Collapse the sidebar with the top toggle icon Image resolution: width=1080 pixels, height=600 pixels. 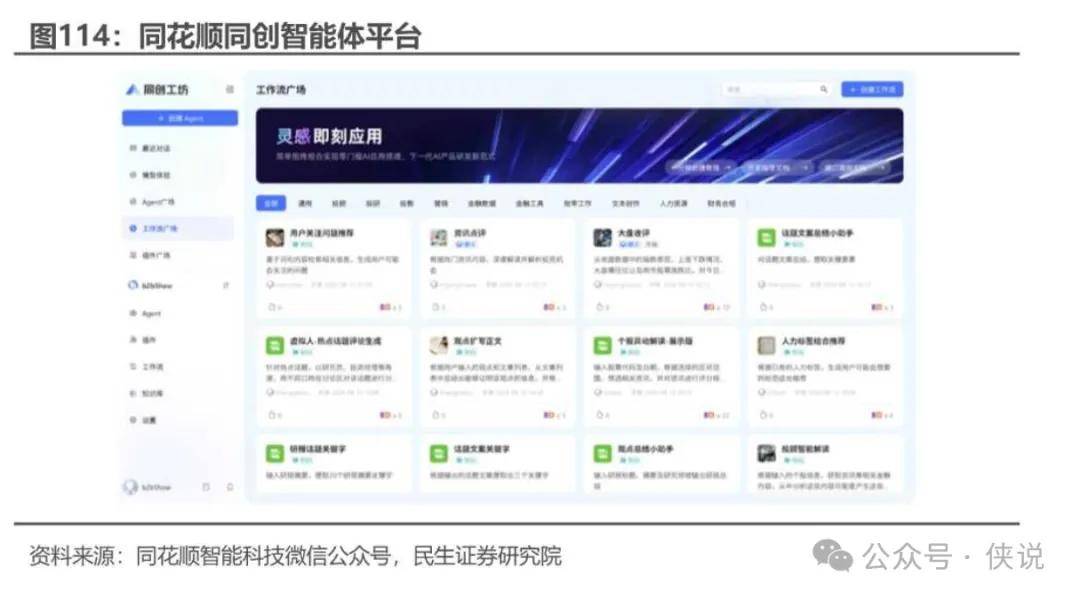[229, 90]
